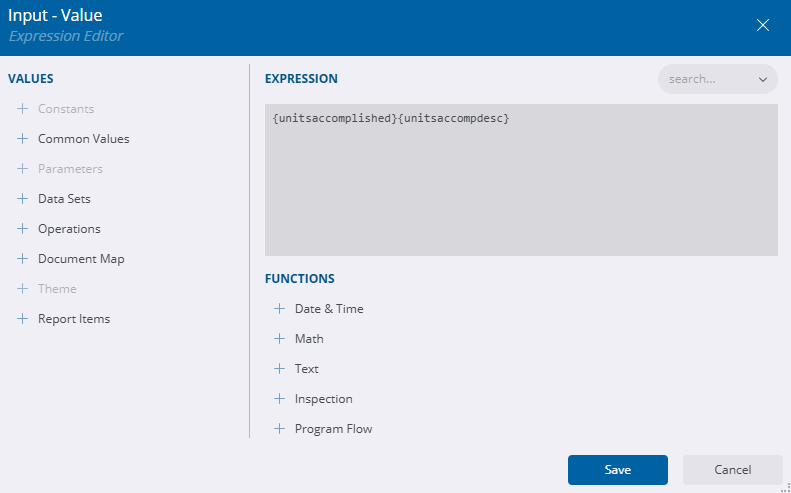The width and height of the screenshot is (791, 493).
Task: Open the search dropdown chevron
Action: (x=763, y=79)
